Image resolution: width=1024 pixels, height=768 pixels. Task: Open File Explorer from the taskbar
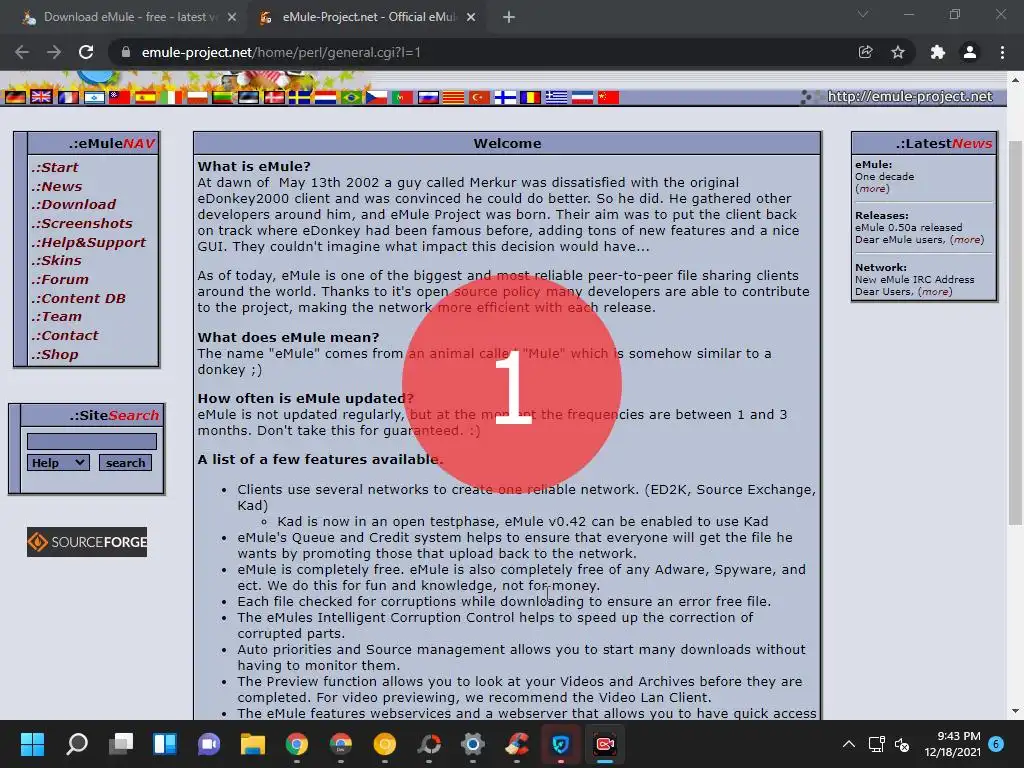click(253, 744)
